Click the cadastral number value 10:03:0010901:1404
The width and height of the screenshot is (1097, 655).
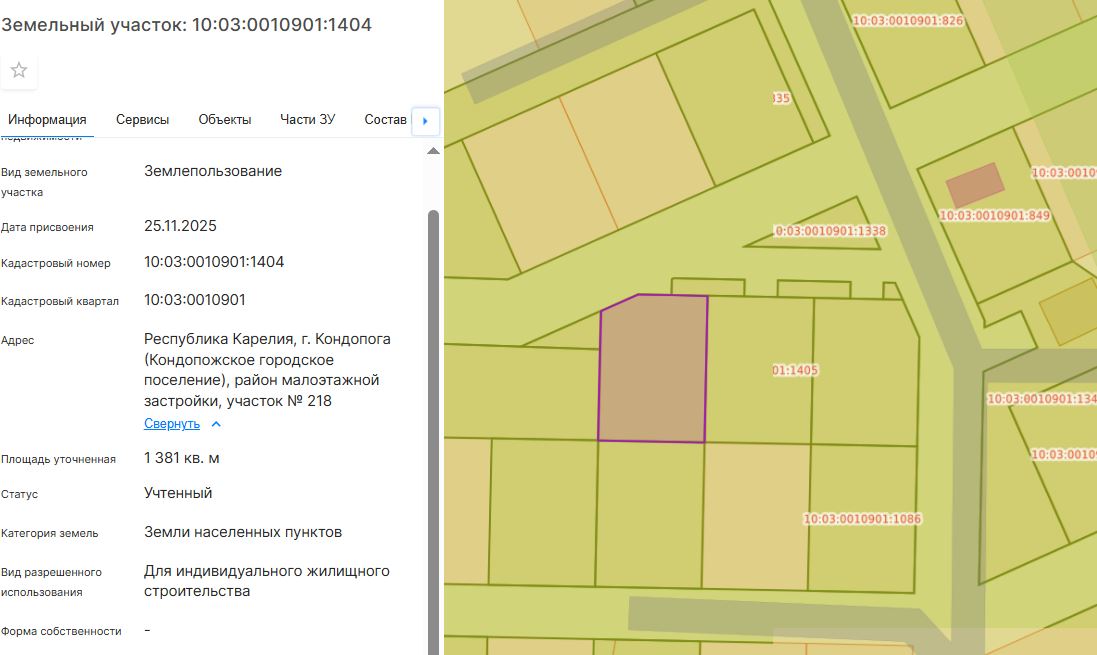tap(214, 262)
